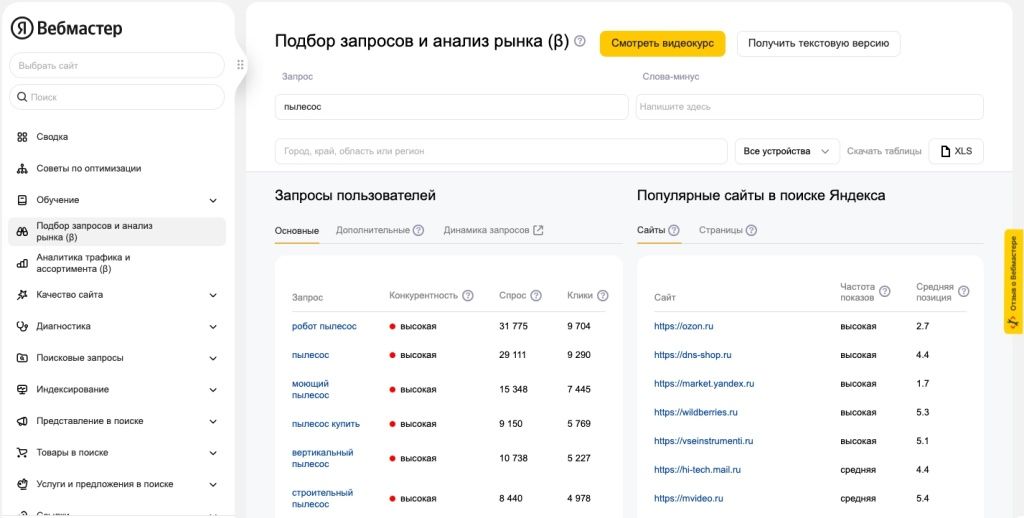The image size is (1024, 518).
Task: Download table with the XLS button
Action: pos(956,151)
